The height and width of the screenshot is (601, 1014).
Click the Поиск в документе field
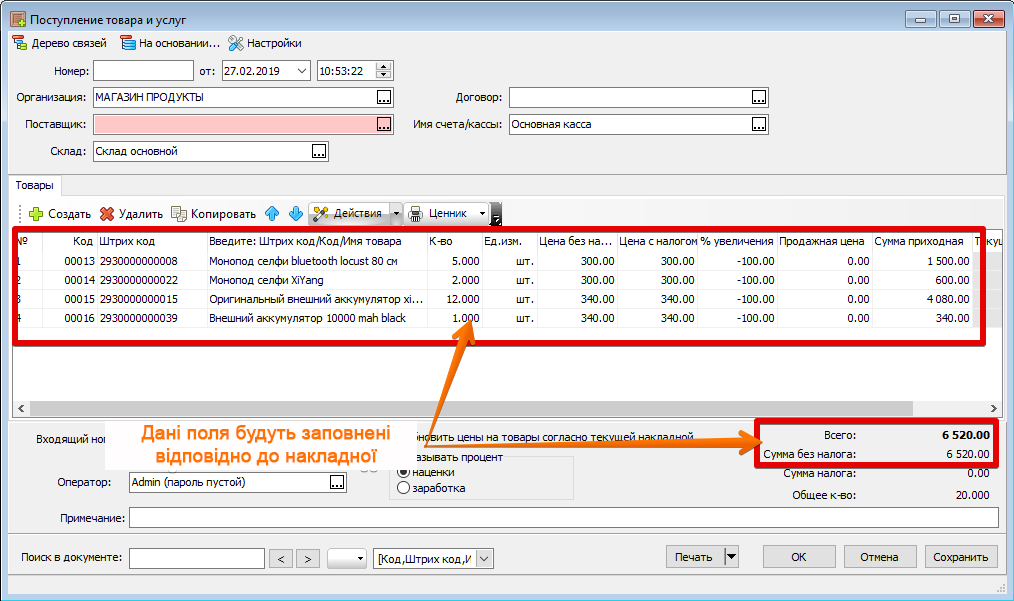coord(197,558)
